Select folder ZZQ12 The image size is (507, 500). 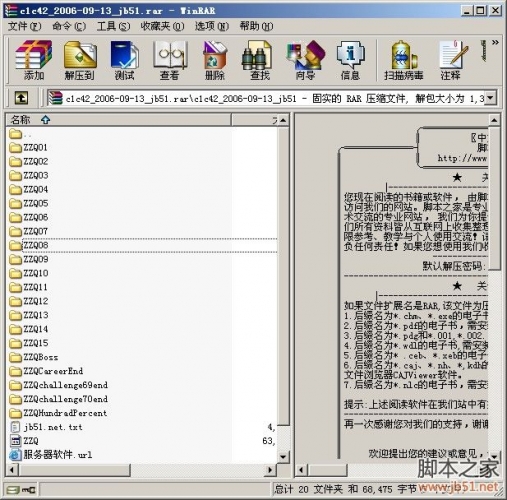29,301
